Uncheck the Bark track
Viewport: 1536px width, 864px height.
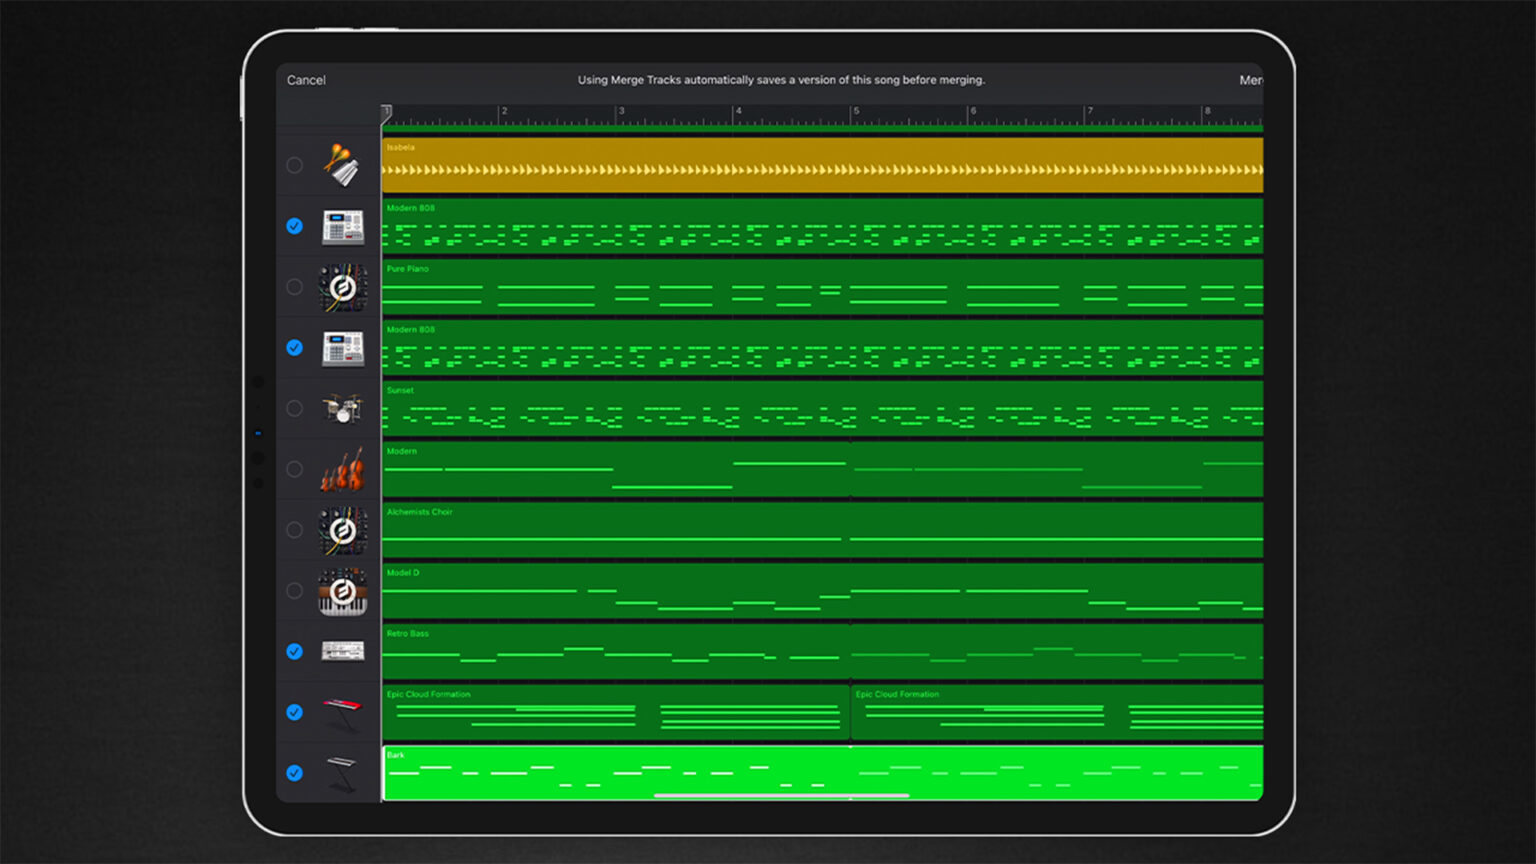[x=294, y=773]
